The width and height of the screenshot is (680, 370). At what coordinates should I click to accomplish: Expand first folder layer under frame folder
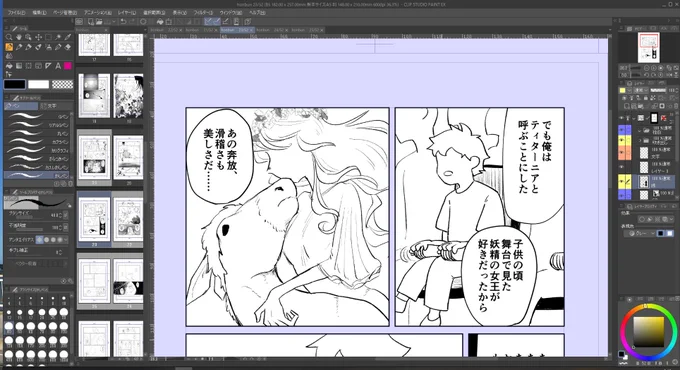click(x=640, y=130)
